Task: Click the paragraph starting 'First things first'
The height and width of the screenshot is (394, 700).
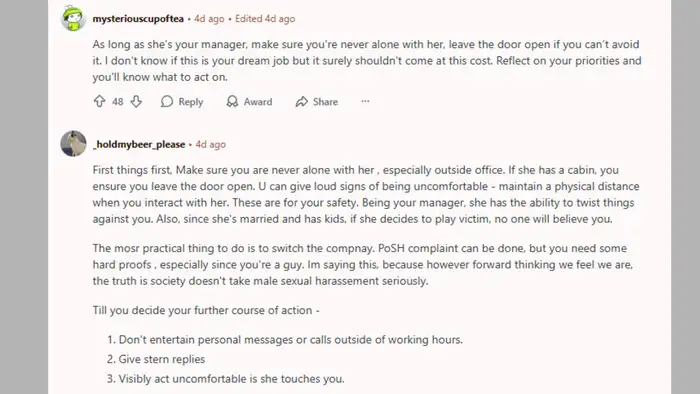Action: (x=366, y=195)
